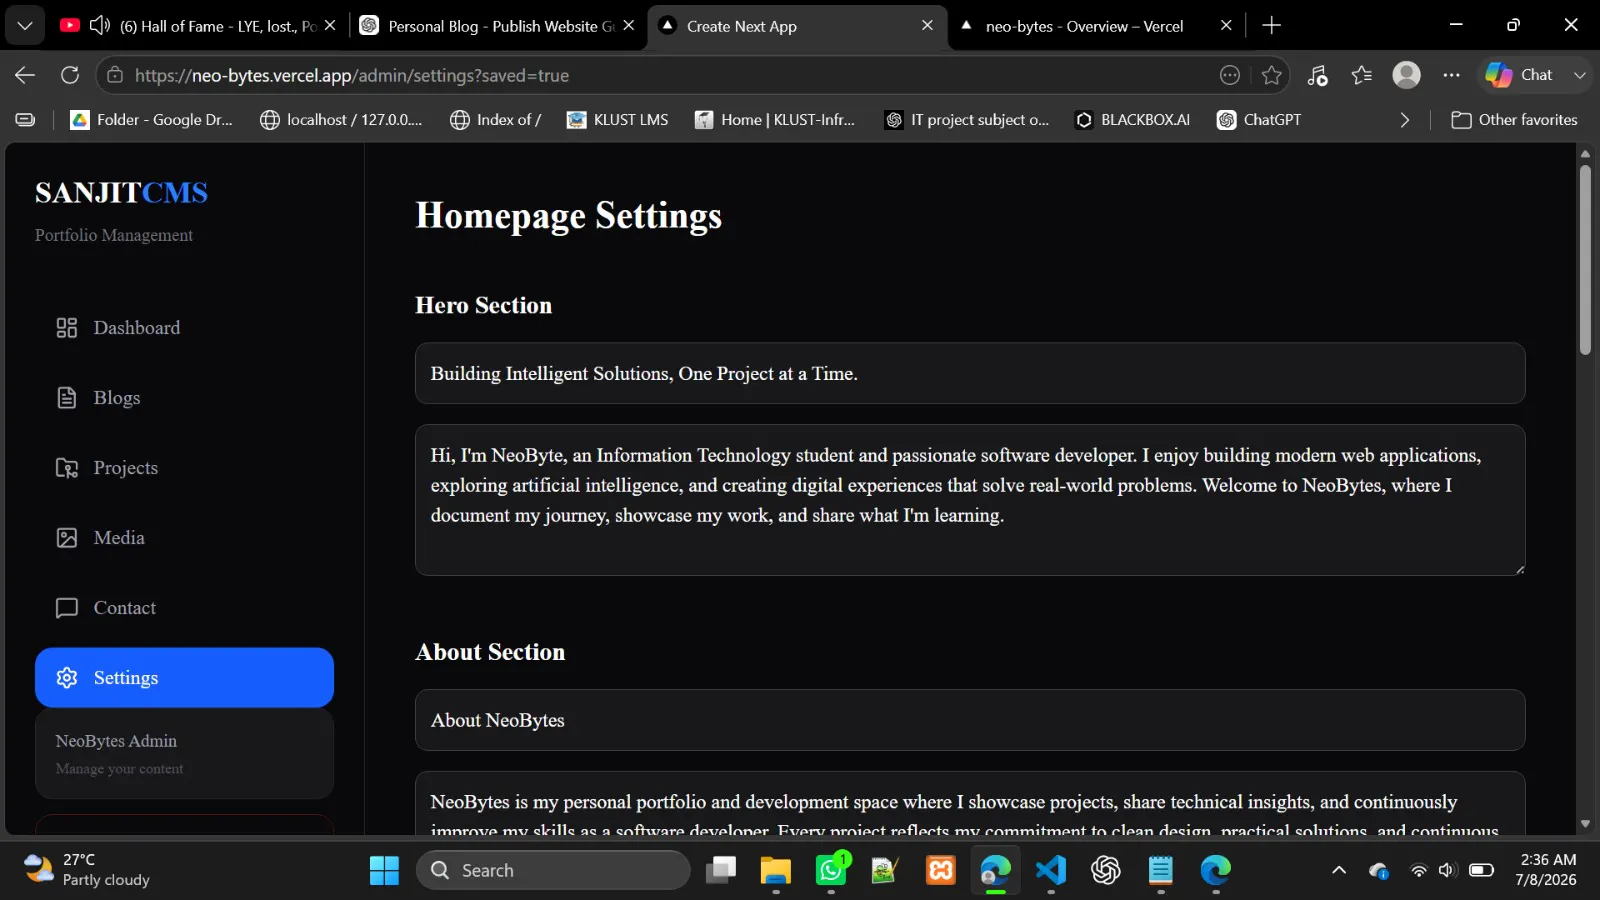Image resolution: width=1600 pixels, height=900 pixels.
Task: Open the Wi-Fi network icon
Action: tap(1418, 871)
